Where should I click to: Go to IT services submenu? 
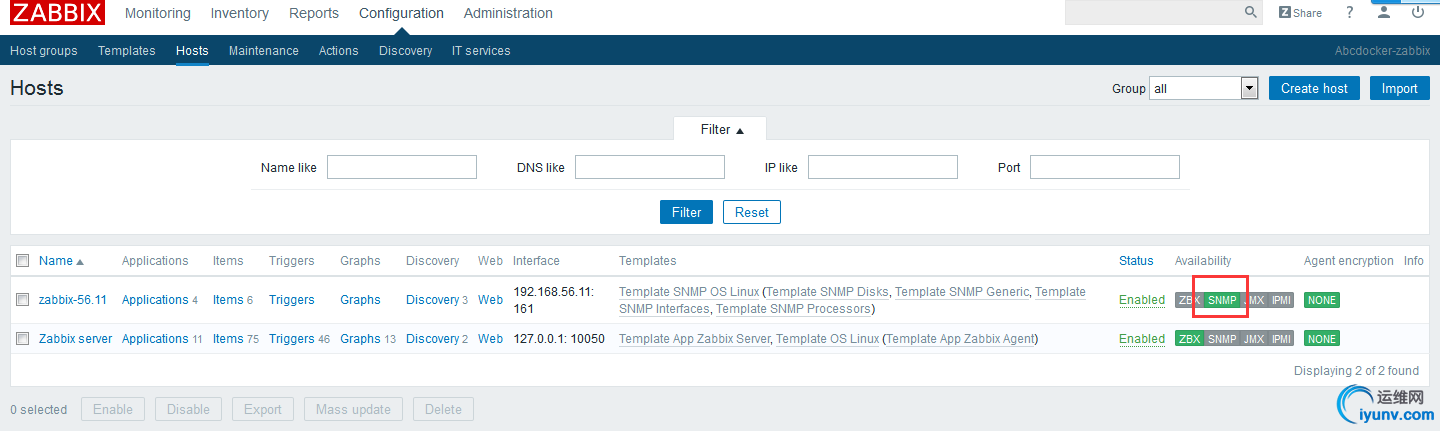click(481, 51)
